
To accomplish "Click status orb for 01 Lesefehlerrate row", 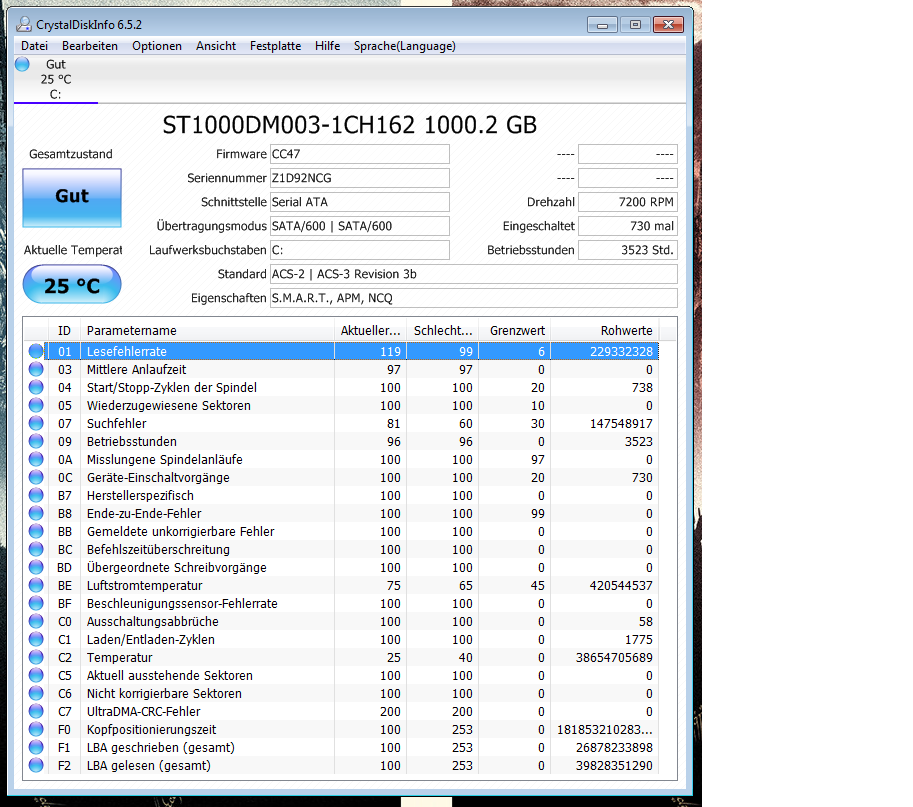I will point(36,351).
